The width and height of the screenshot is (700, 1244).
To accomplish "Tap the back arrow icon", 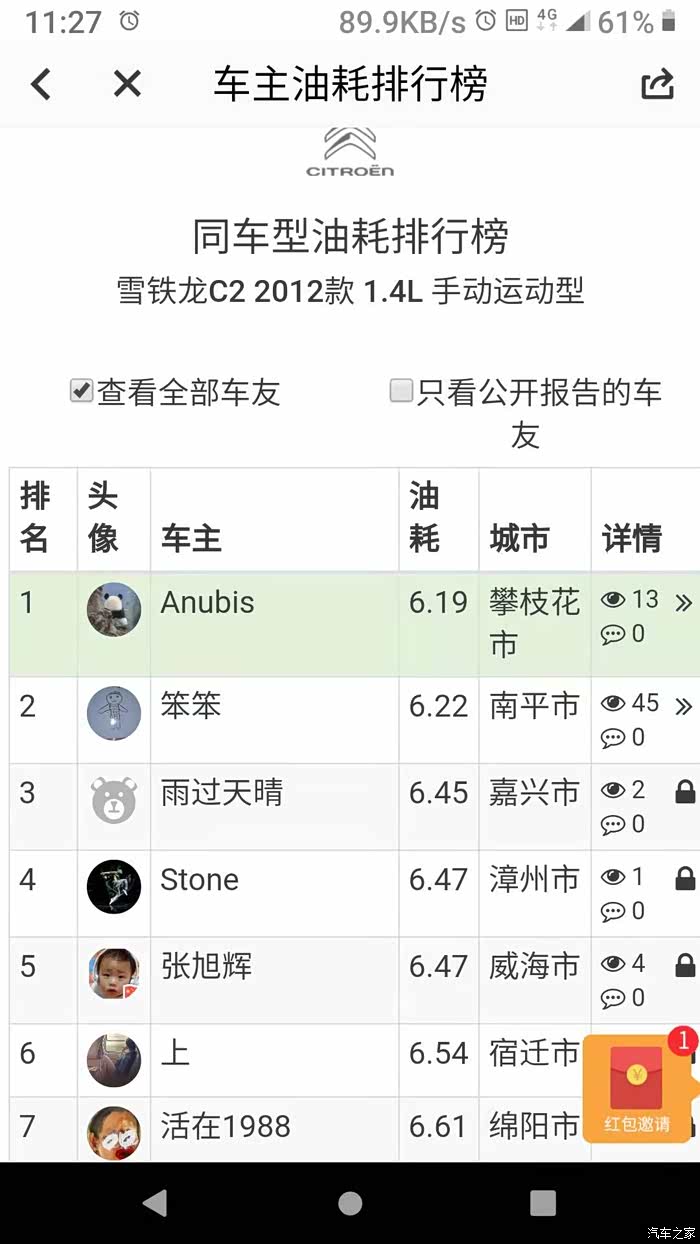I will [x=40, y=84].
